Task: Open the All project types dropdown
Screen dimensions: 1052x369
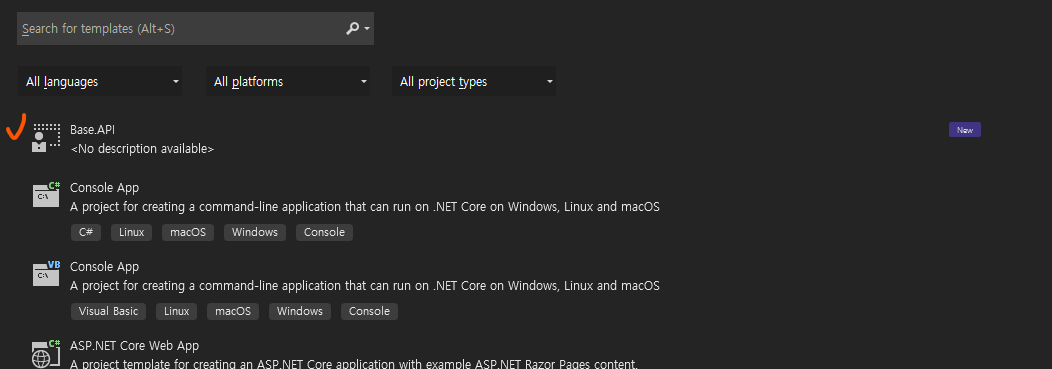Action: pyautogui.click(x=474, y=81)
